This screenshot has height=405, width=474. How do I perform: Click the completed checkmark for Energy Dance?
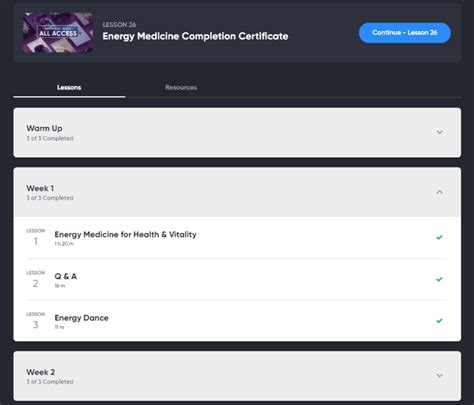pyautogui.click(x=439, y=321)
